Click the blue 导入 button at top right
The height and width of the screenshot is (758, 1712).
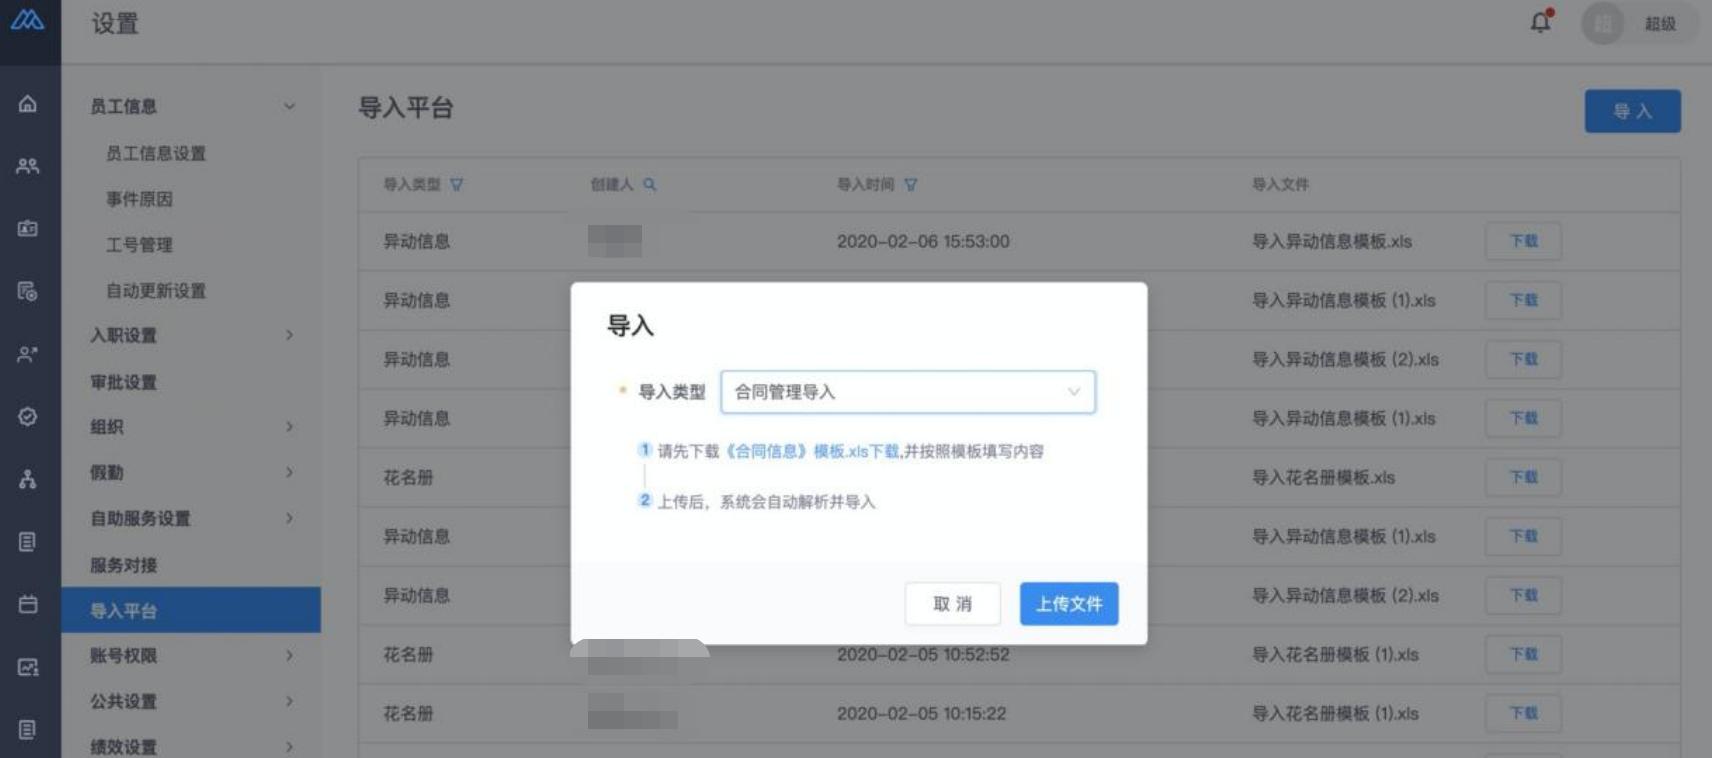point(1632,111)
